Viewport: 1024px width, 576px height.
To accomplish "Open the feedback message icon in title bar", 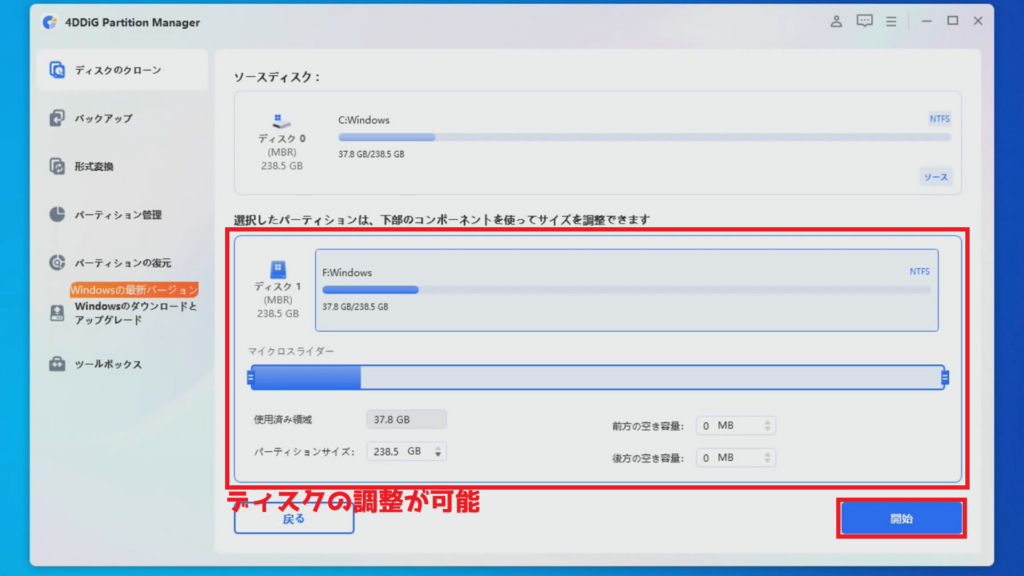I will click(x=864, y=21).
